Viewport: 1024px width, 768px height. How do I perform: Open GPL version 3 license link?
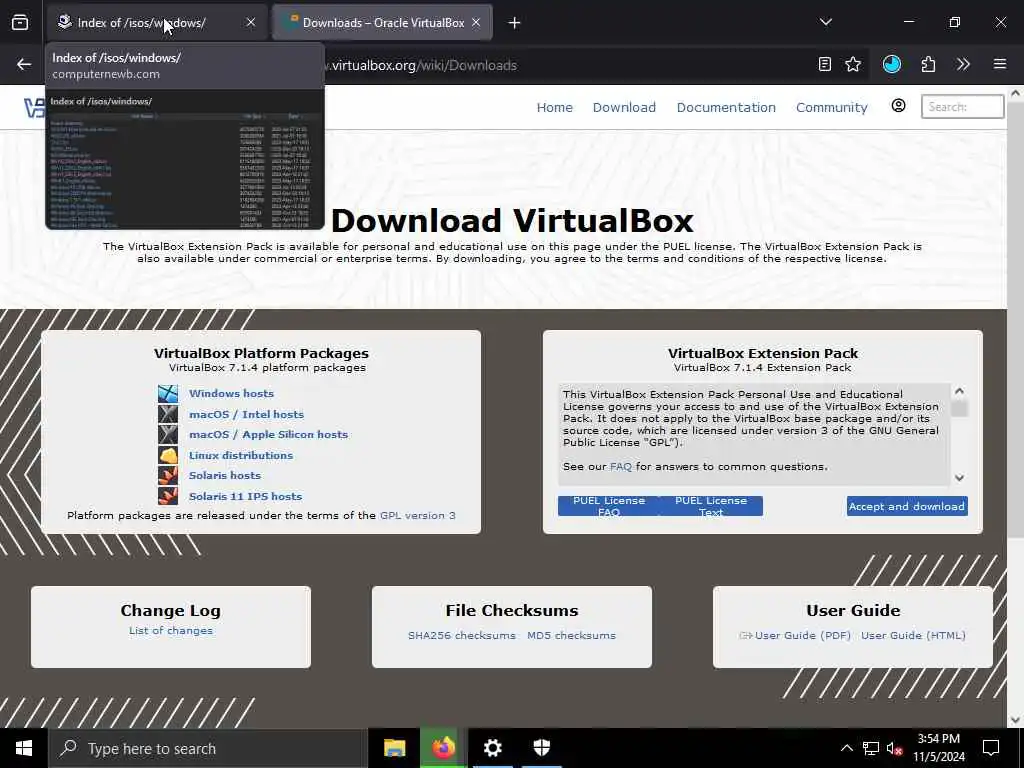(417, 515)
